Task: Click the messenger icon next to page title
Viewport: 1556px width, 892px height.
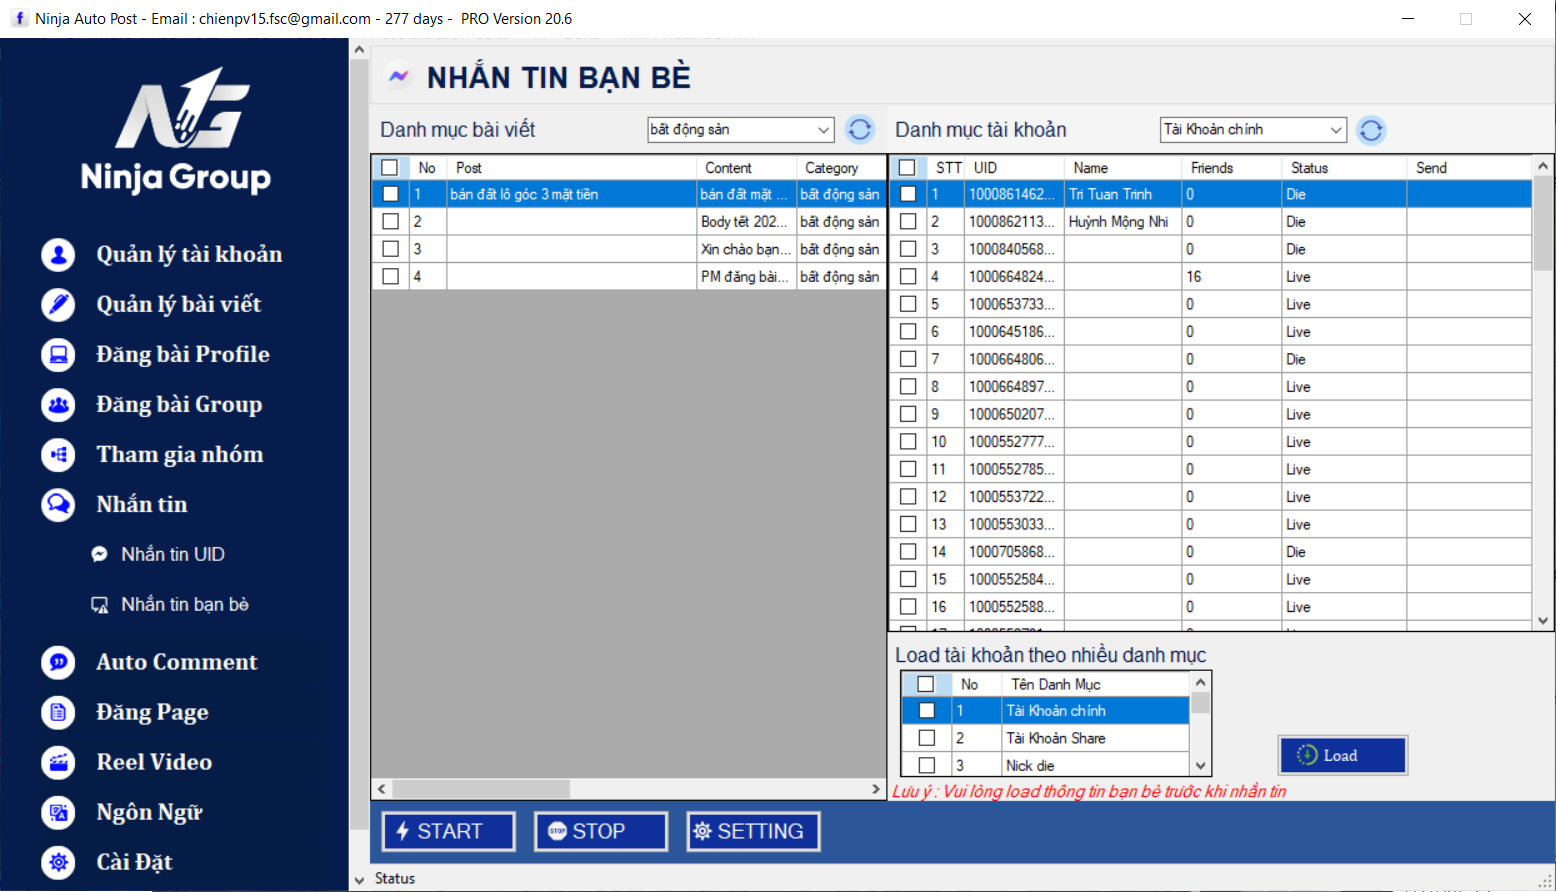Action: pyautogui.click(x=399, y=77)
